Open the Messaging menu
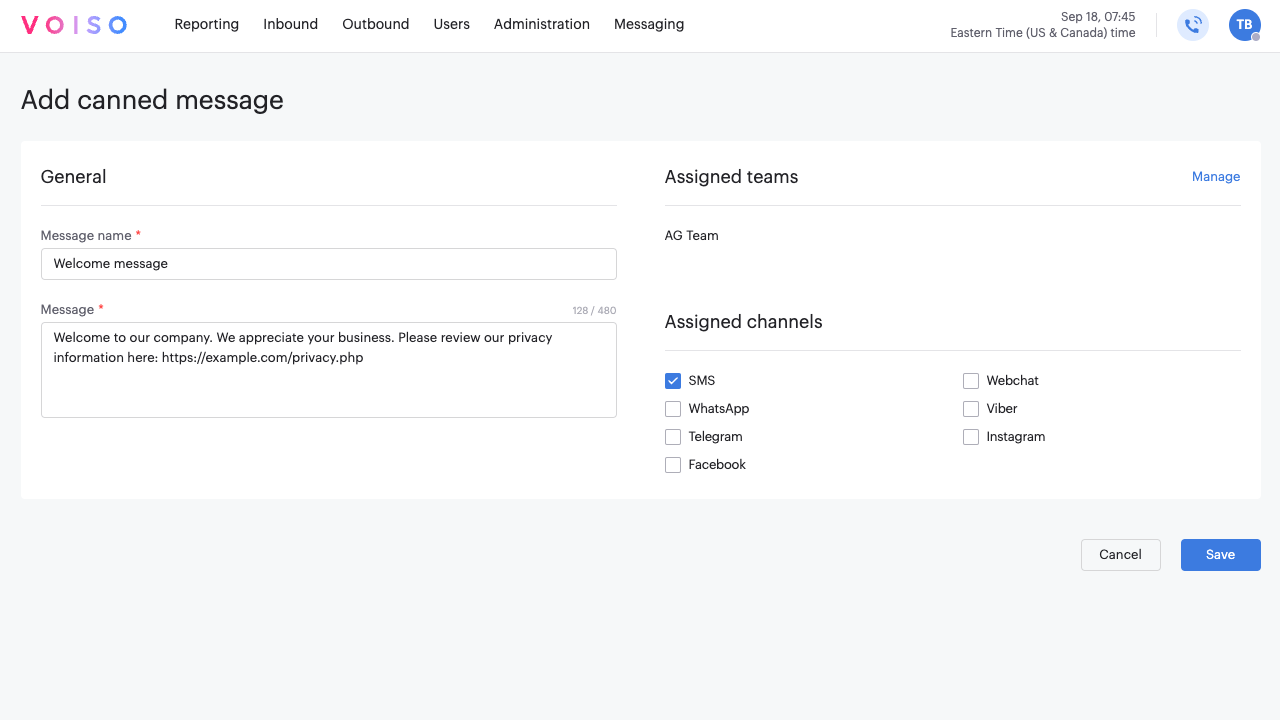This screenshot has height=720, width=1280. coord(649,24)
